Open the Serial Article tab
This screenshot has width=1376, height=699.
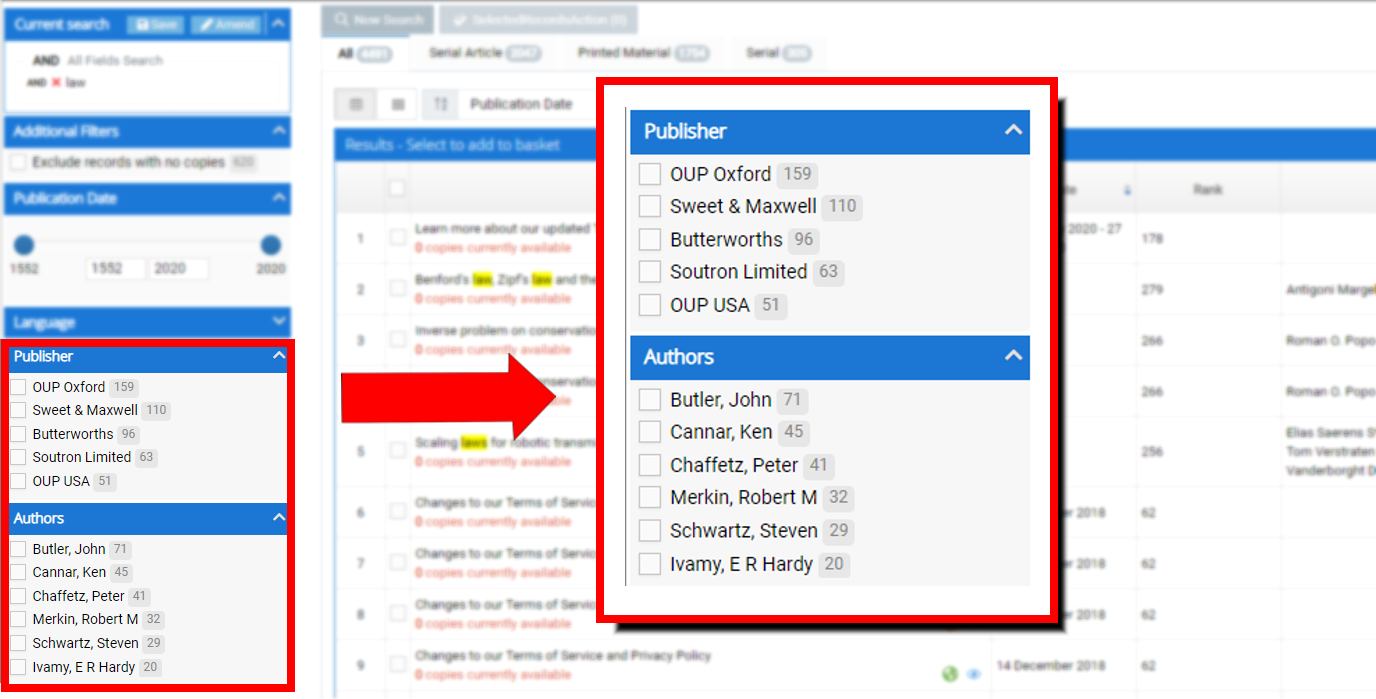485,53
